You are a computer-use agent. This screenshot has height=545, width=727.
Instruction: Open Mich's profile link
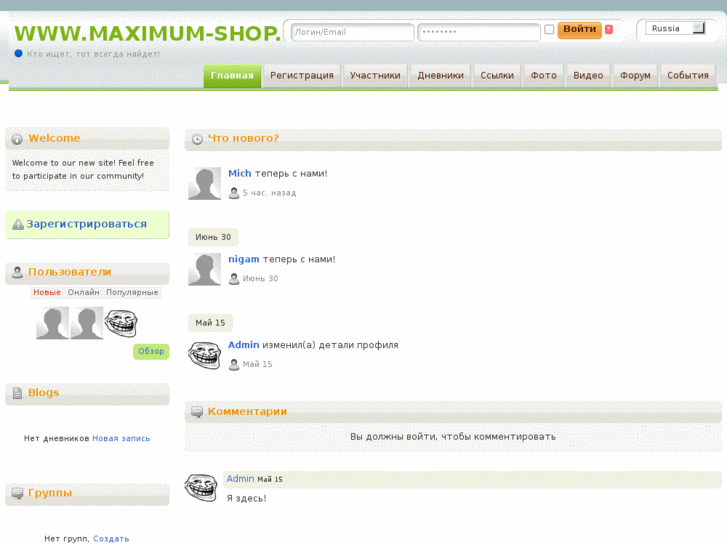(240, 173)
